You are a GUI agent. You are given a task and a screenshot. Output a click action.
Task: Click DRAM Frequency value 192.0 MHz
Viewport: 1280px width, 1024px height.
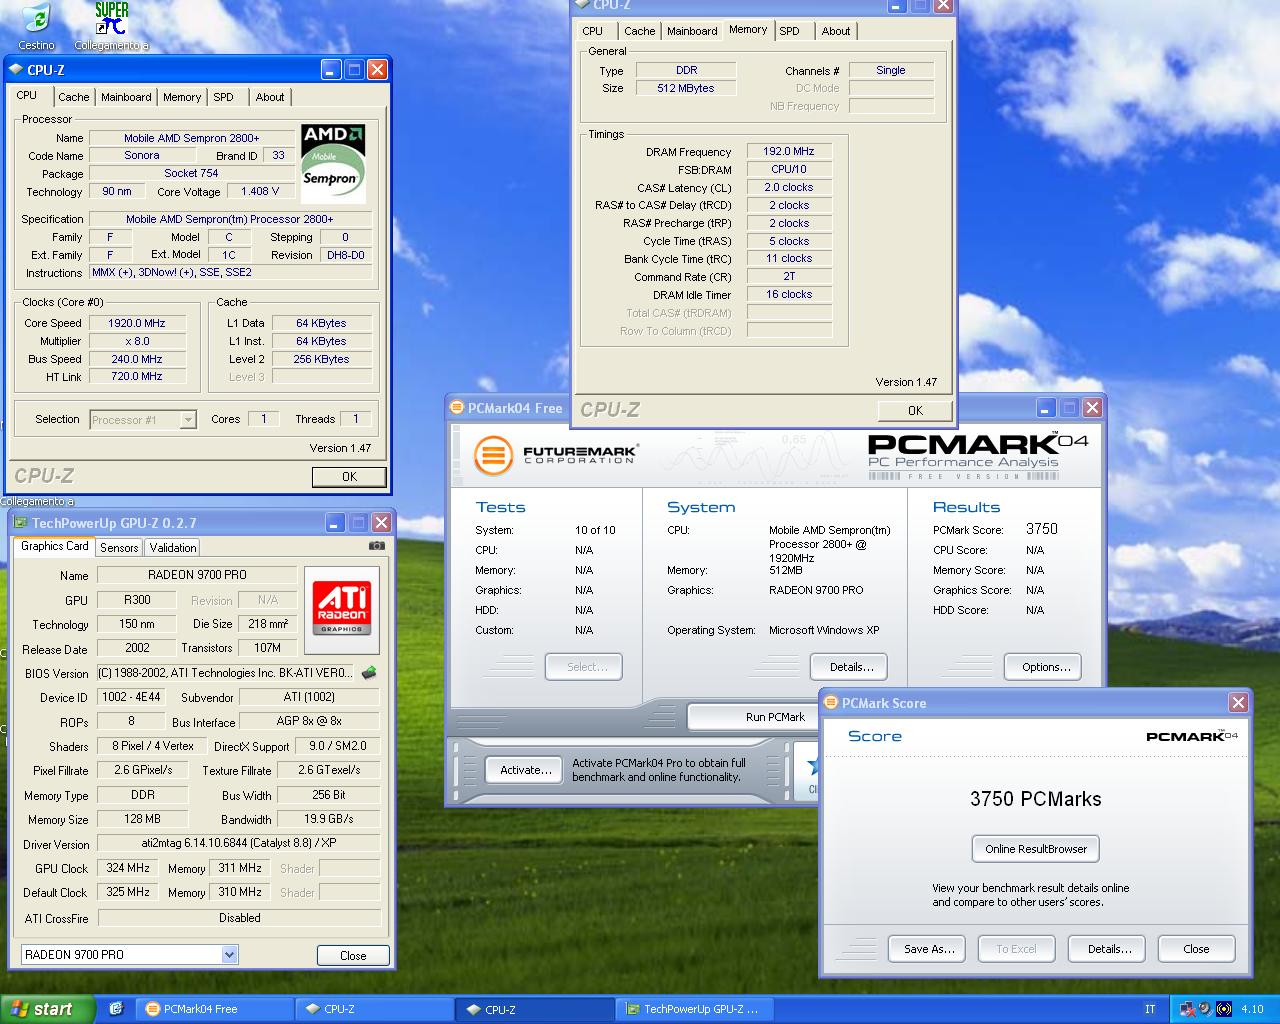(x=789, y=152)
